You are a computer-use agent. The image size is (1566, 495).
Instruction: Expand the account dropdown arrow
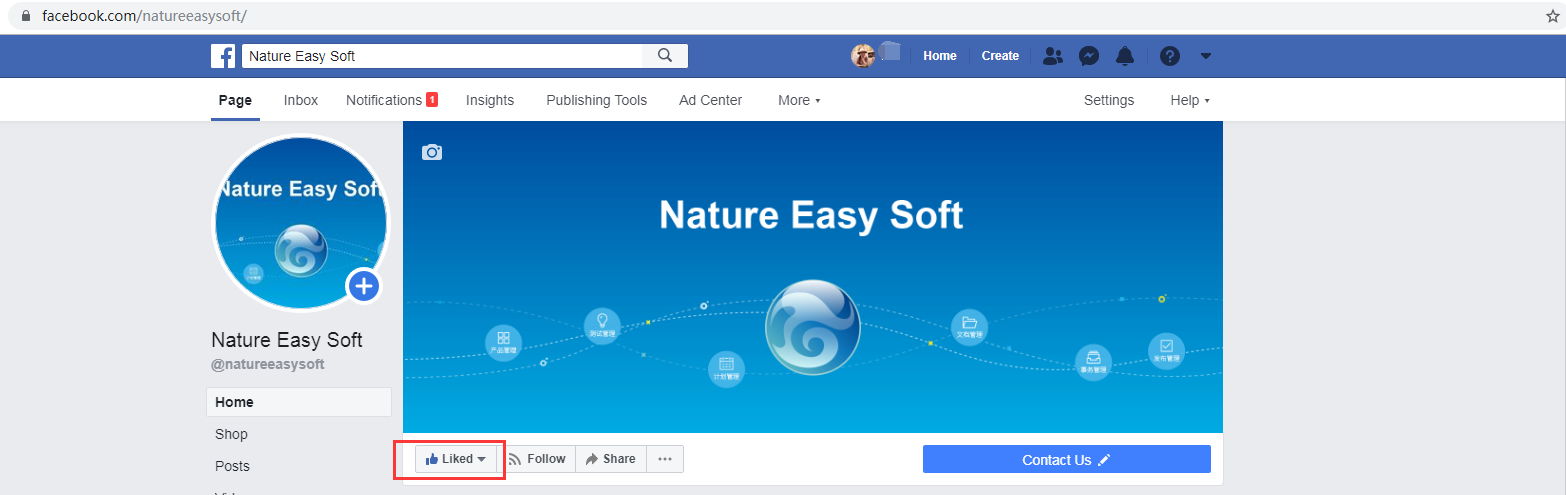[x=1206, y=56]
